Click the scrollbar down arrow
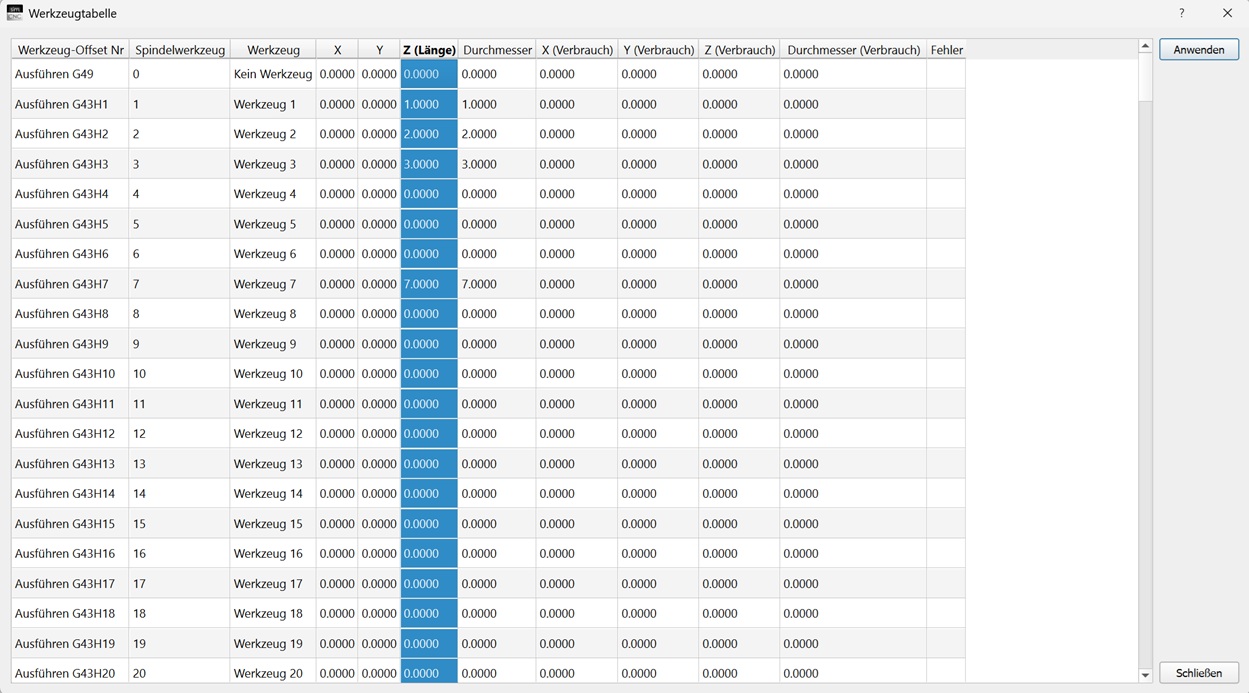 point(1146,676)
